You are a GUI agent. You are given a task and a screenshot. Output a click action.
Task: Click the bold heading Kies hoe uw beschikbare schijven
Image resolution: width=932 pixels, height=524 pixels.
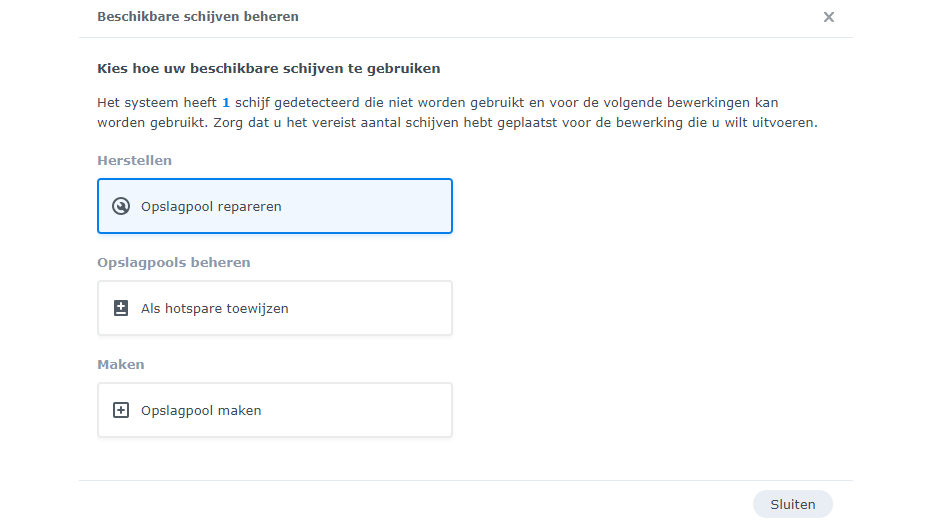click(269, 69)
